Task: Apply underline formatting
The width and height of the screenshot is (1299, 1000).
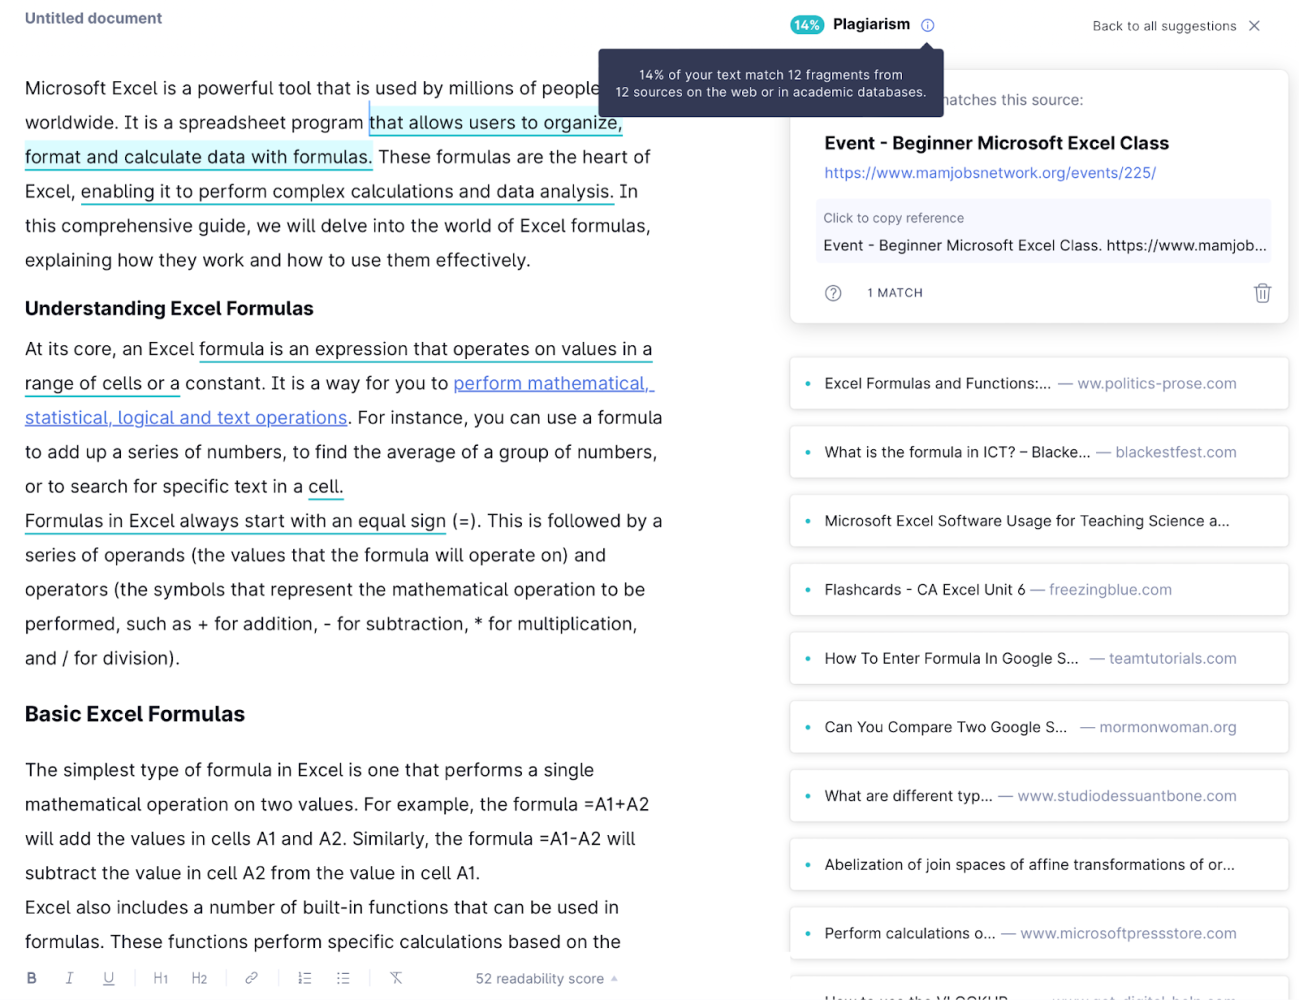Action: [108, 978]
